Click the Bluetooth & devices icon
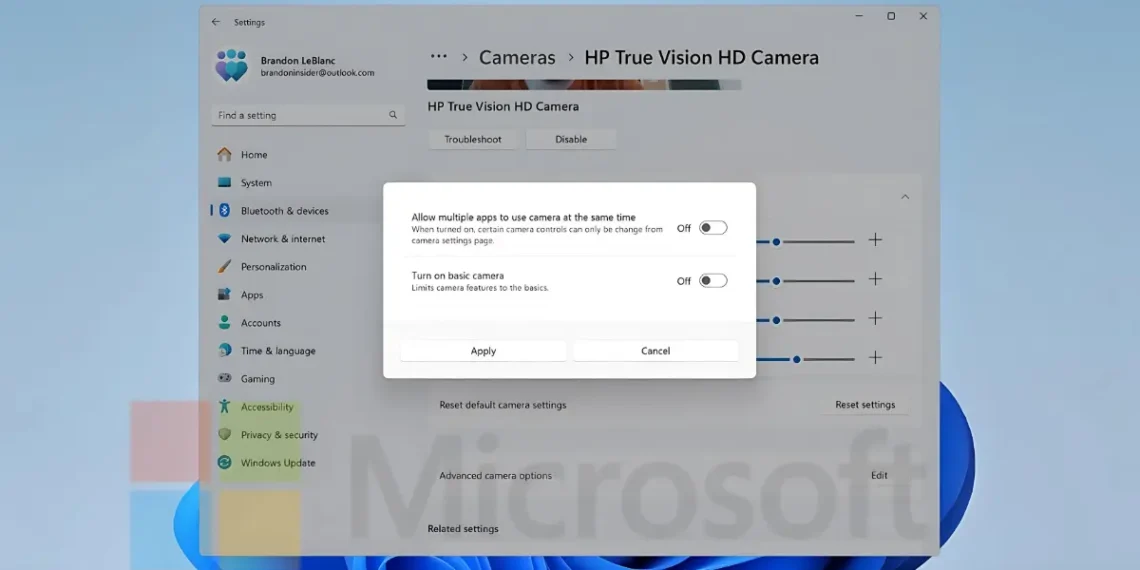The height and width of the screenshot is (570, 1140). 224,211
